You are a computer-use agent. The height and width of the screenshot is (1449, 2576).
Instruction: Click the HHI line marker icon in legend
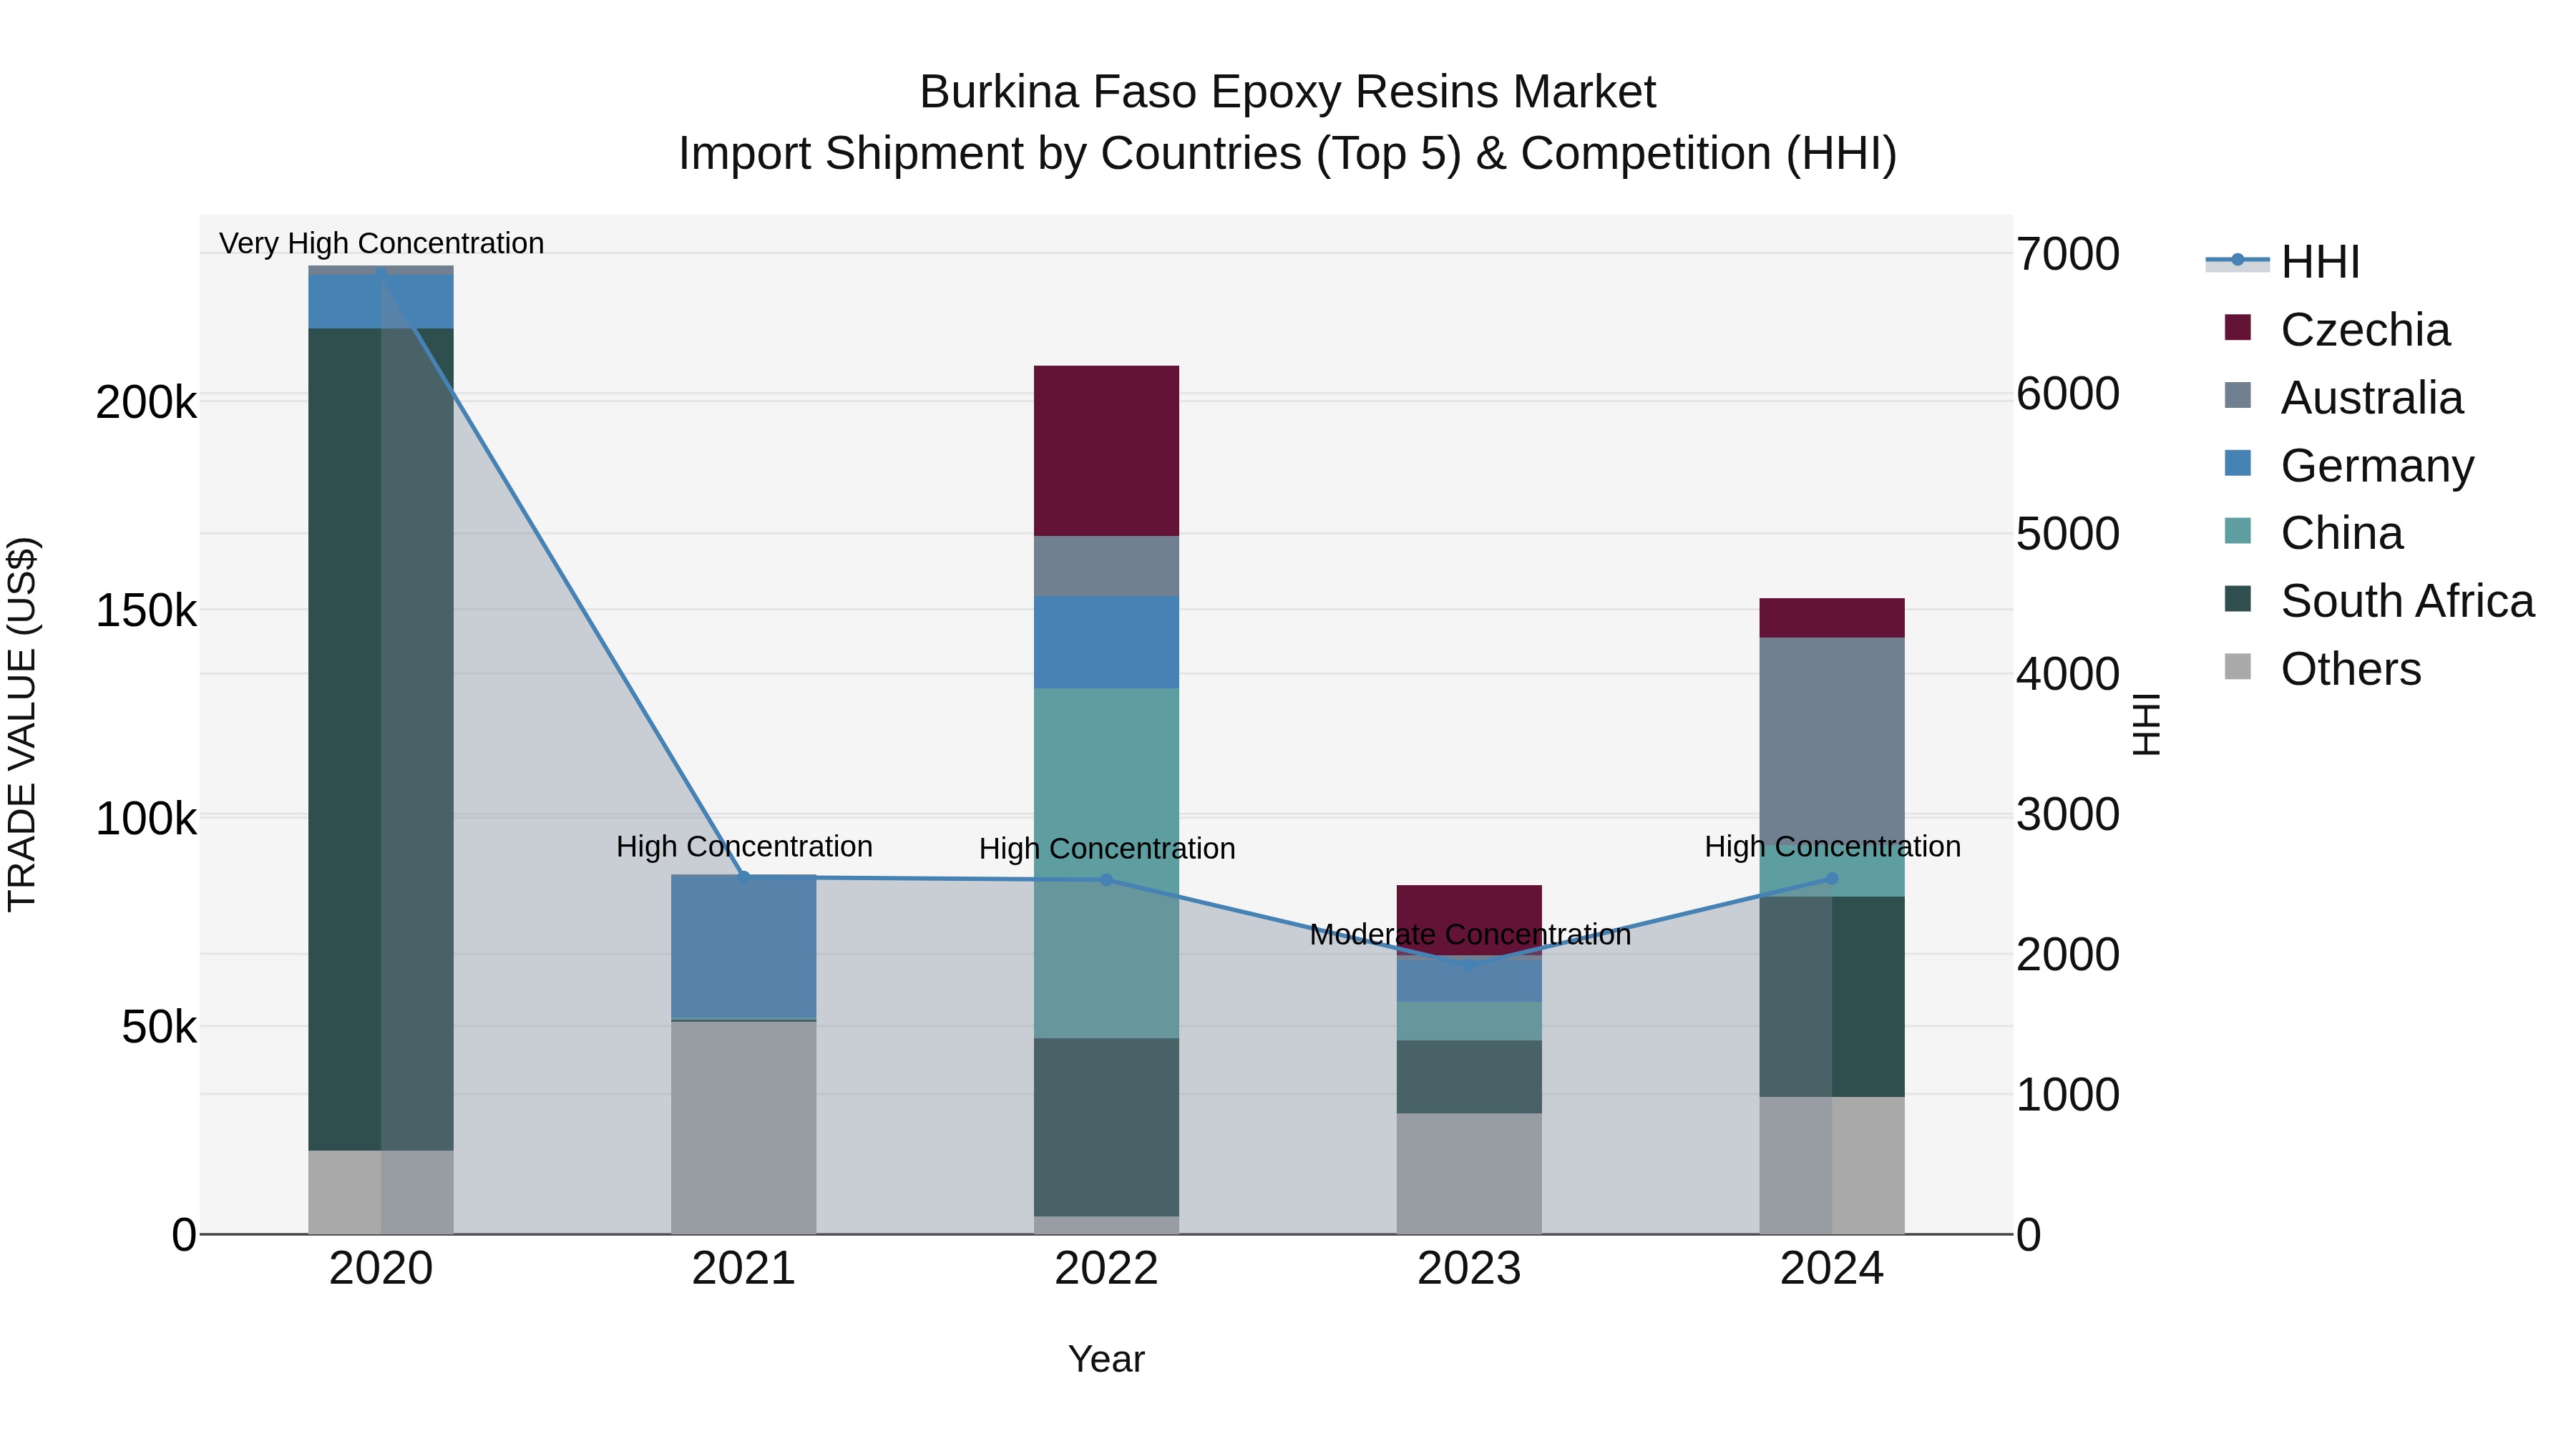coord(2238,261)
